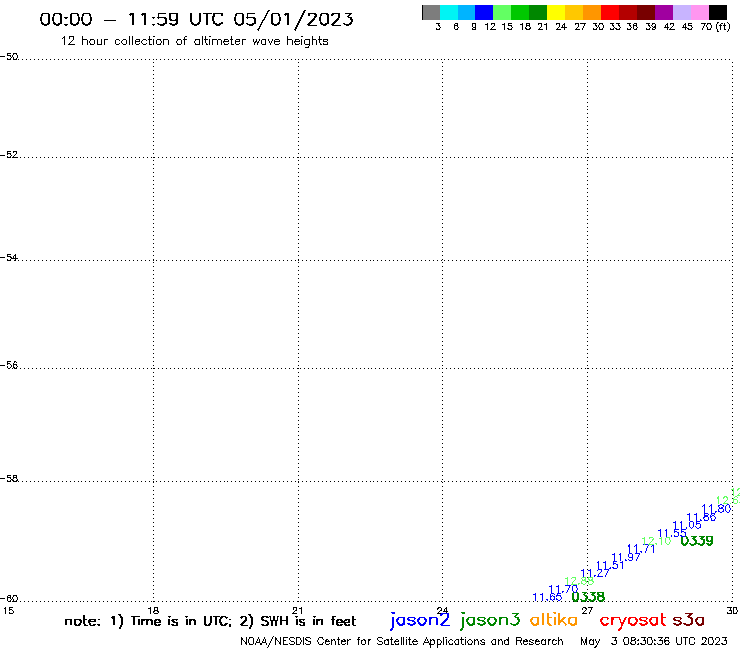Click the NOAA/NESDIS Center credit line
740x650 pixels.
click(x=402, y=641)
